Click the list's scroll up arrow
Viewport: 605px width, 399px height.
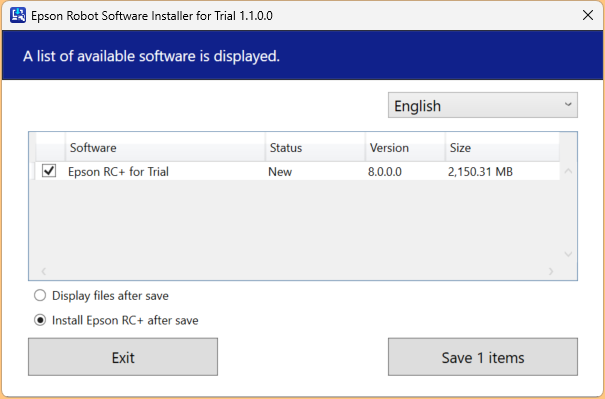coord(568,171)
